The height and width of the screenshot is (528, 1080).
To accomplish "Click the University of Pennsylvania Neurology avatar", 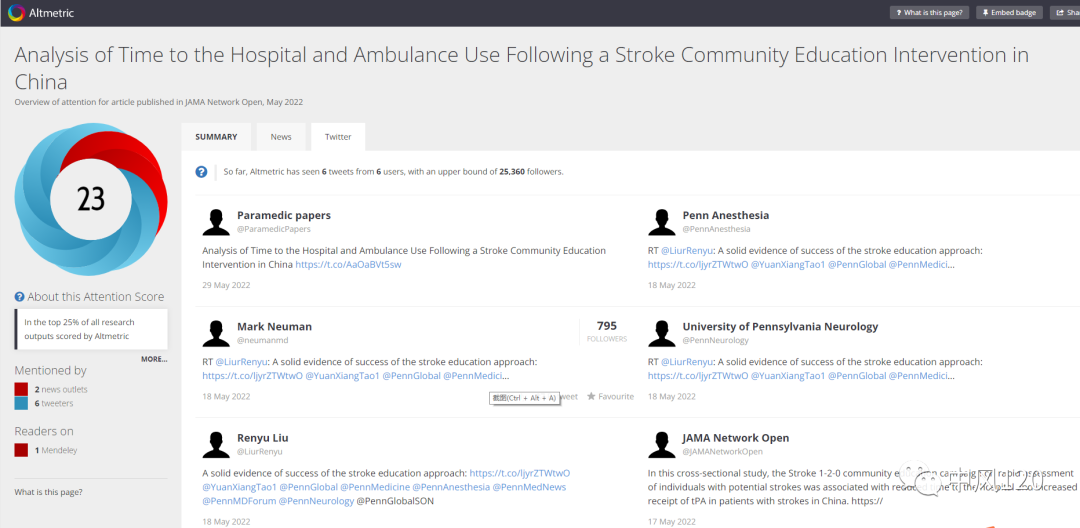I will 661,333.
